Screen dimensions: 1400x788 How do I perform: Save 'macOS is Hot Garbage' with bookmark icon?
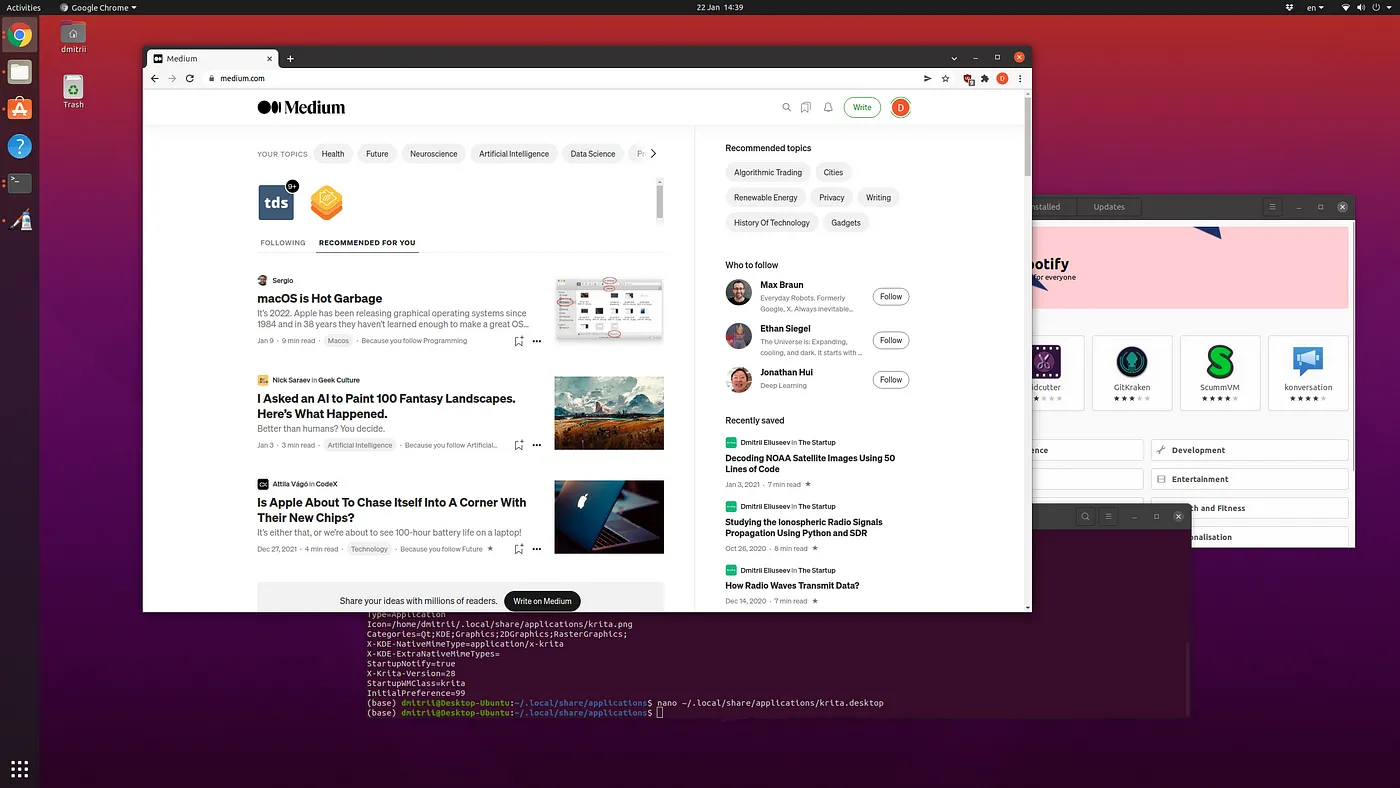(x=518, y=341)
